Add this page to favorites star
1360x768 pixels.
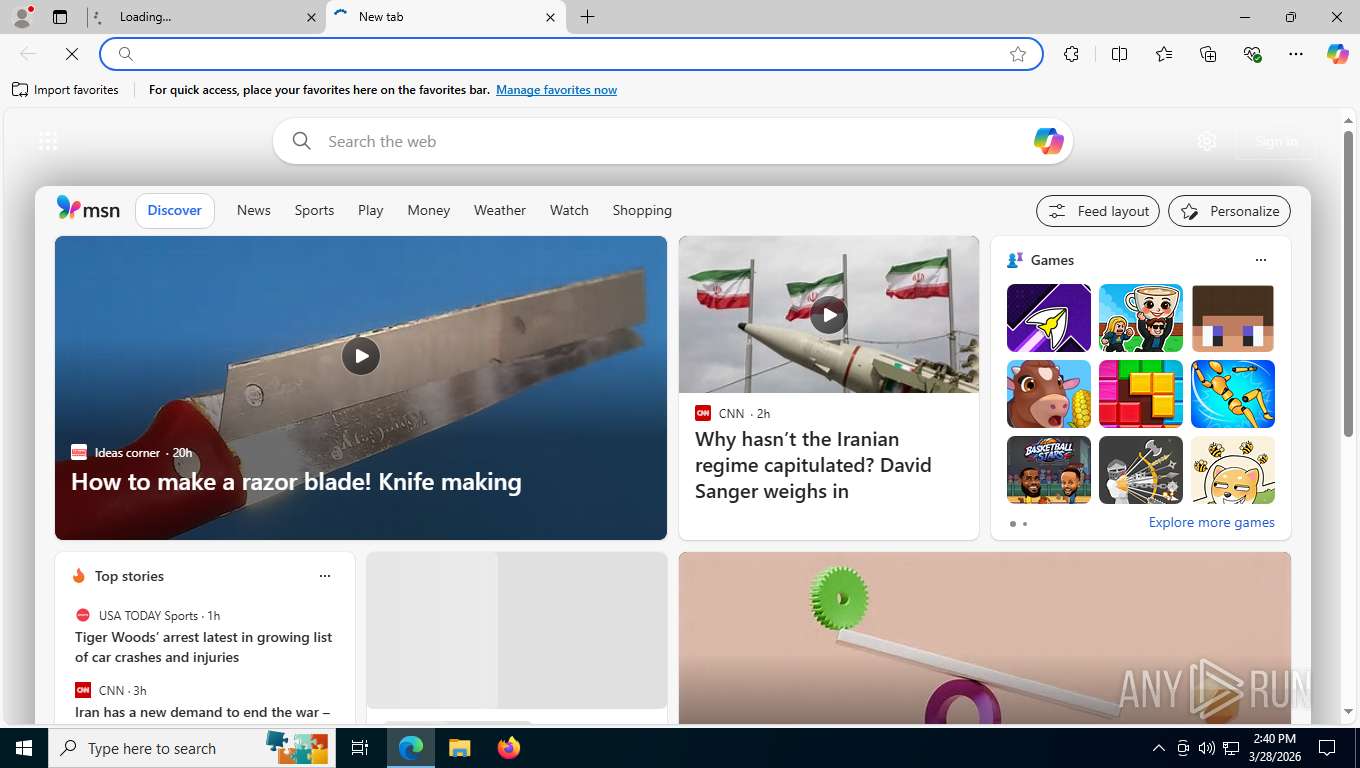(1018, 54)
